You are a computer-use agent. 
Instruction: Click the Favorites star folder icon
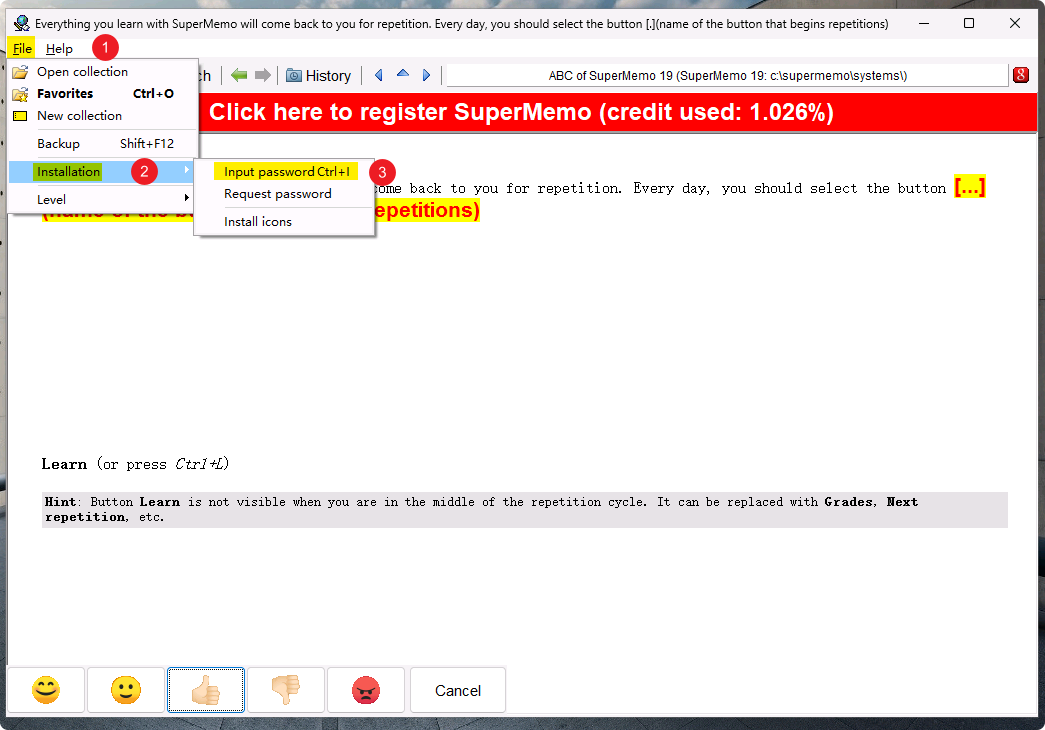coord(21,94)
